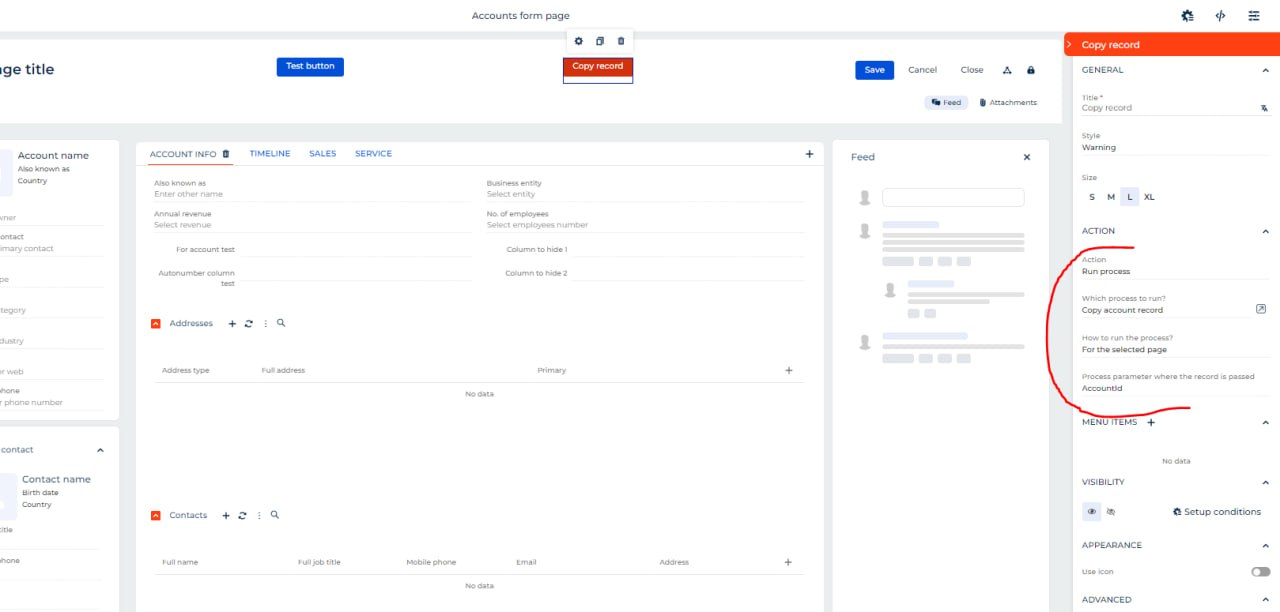This screenshot has width=1280, height=612.
Task: Collapse the ADVANCED section
Action: click(x=1265, y=600)
